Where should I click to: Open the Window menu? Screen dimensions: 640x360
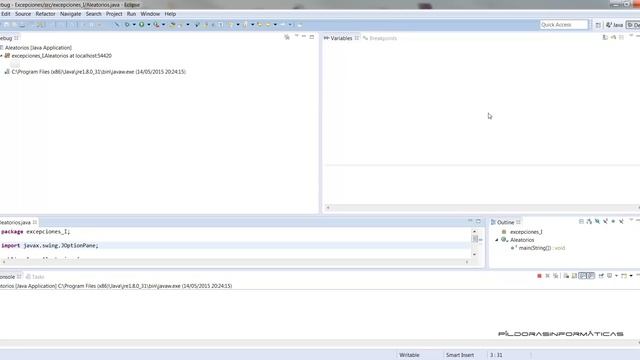click(x=150, y=14)
